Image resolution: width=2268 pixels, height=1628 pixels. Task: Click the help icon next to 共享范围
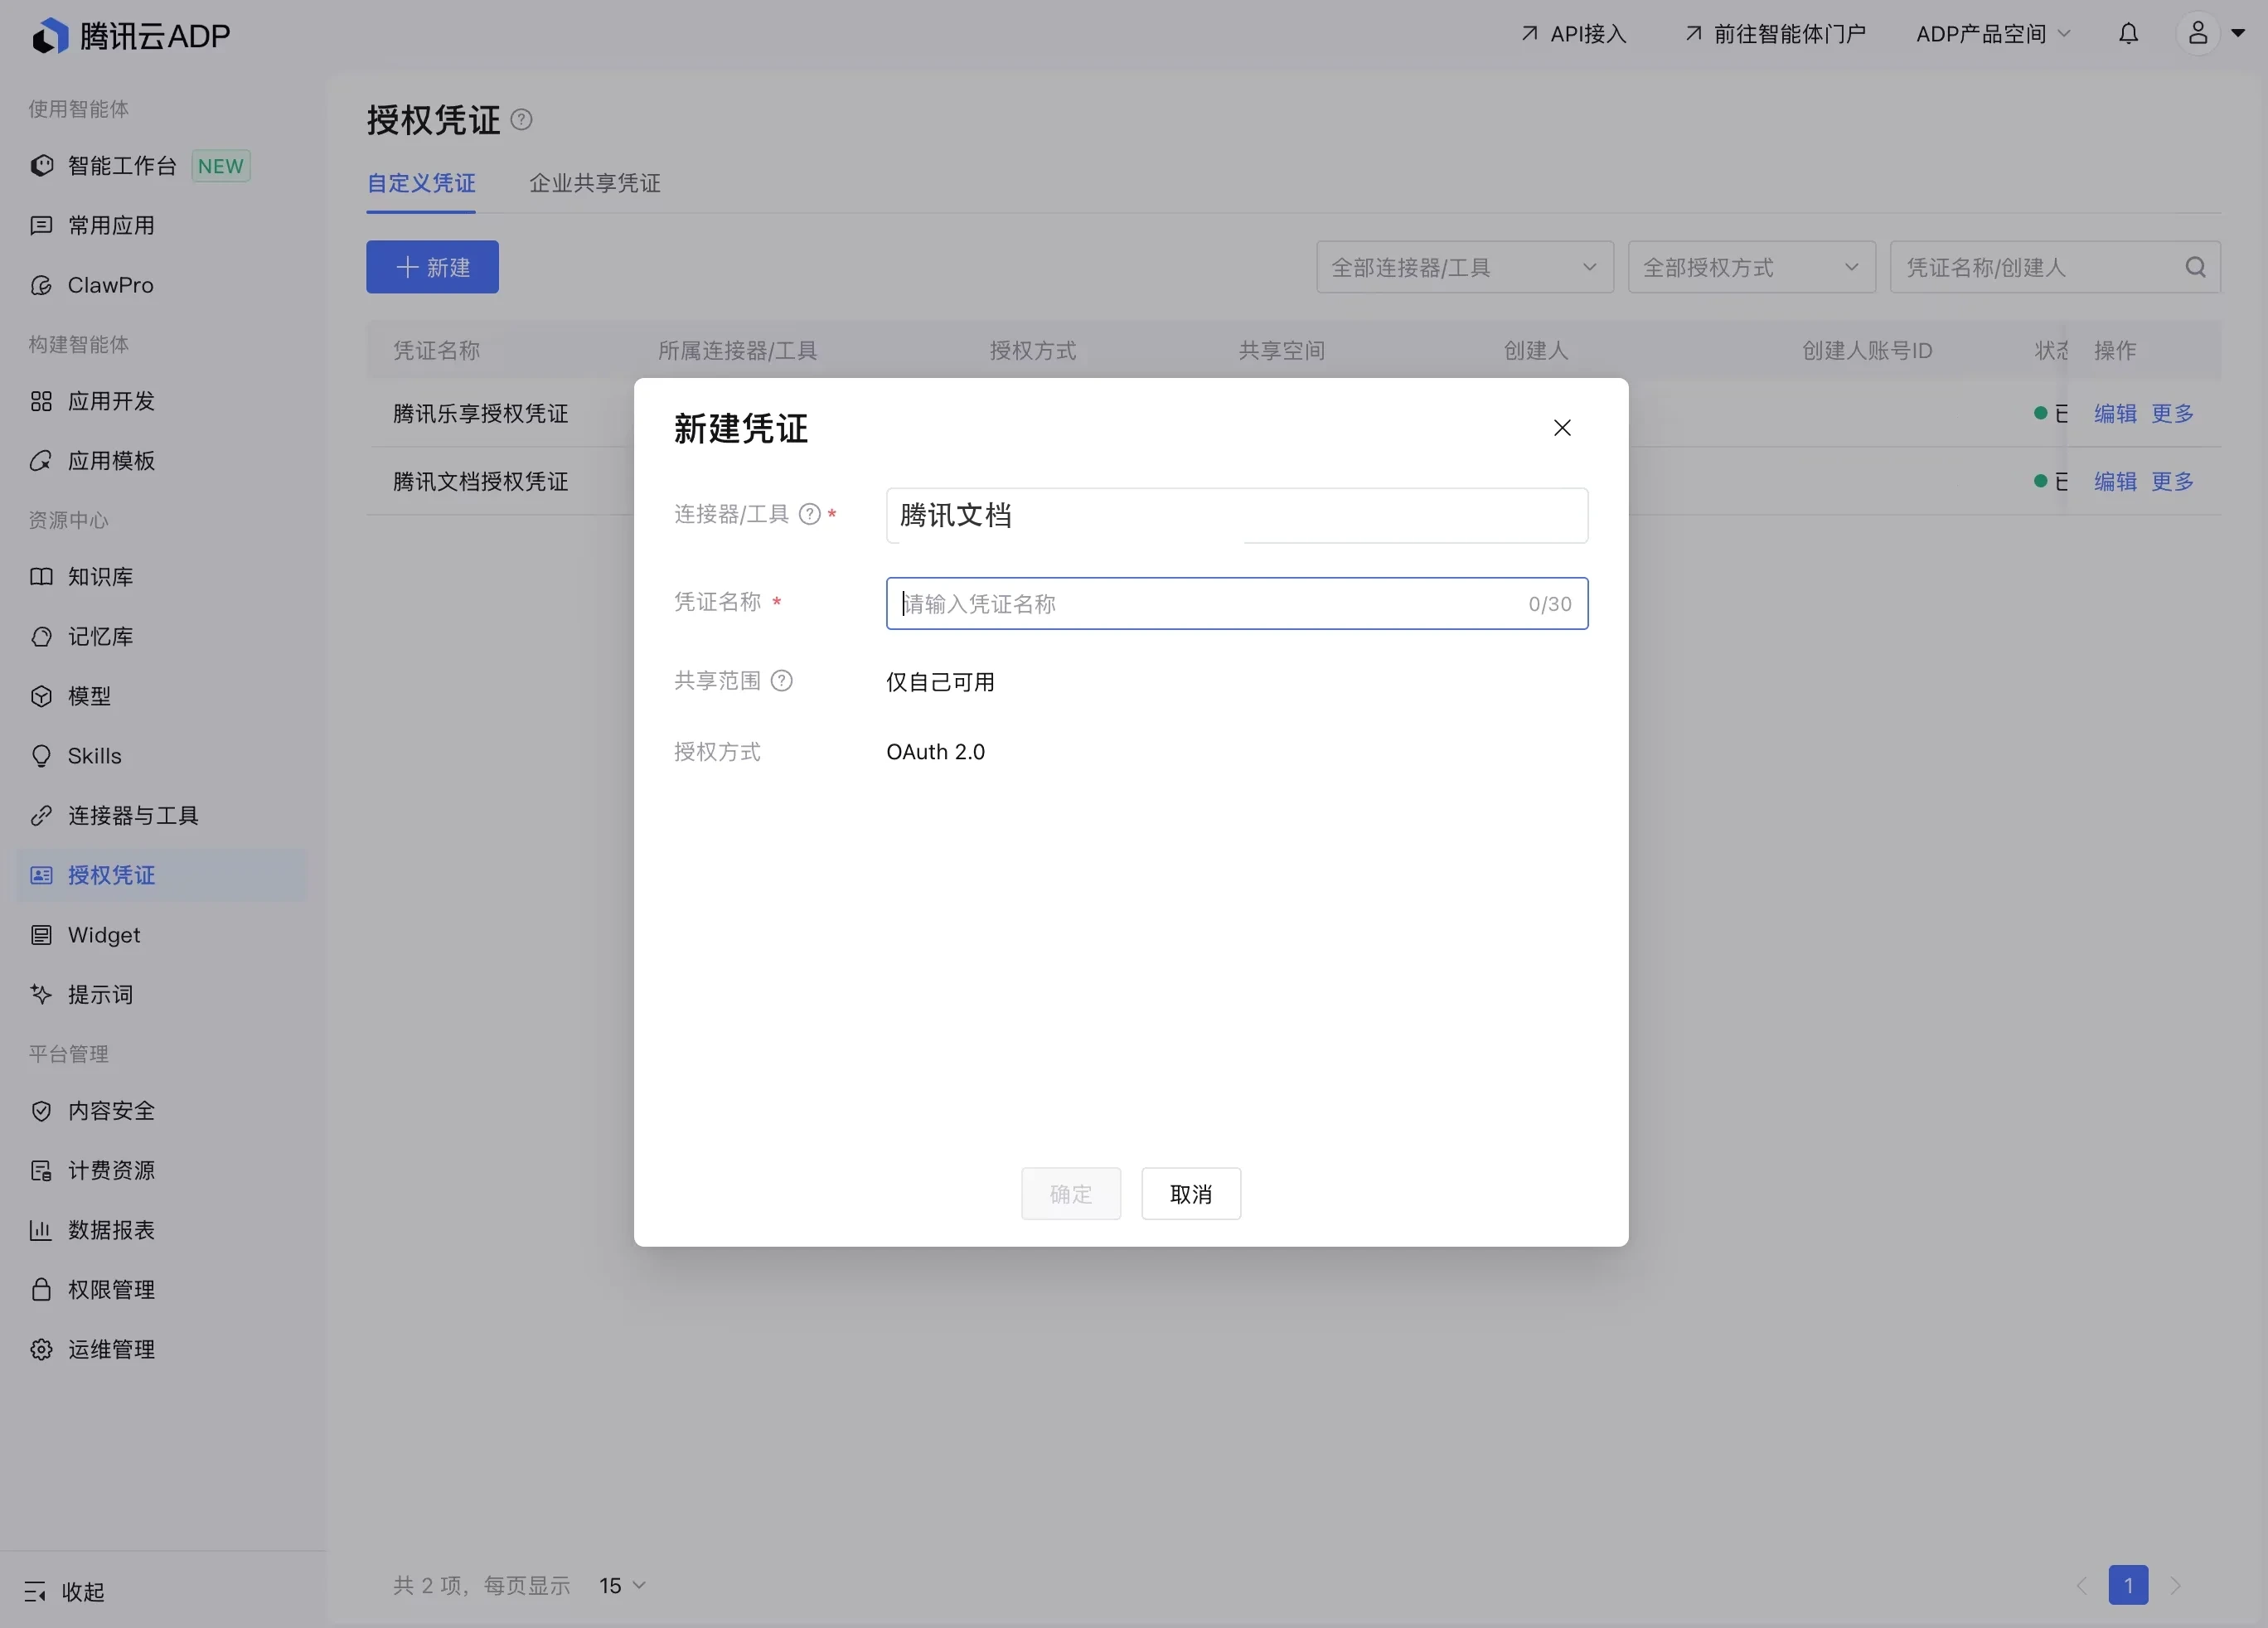click(782, 681)
